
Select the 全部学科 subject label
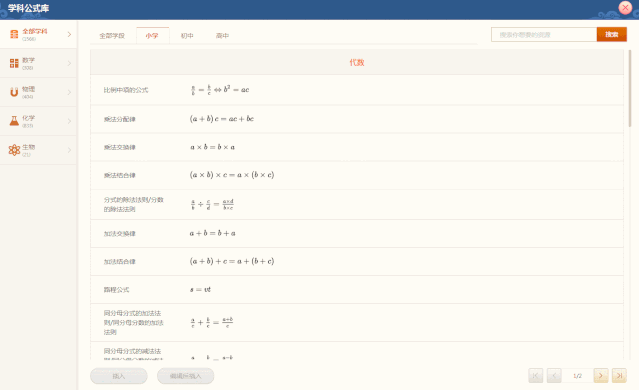tap(35, 31)
